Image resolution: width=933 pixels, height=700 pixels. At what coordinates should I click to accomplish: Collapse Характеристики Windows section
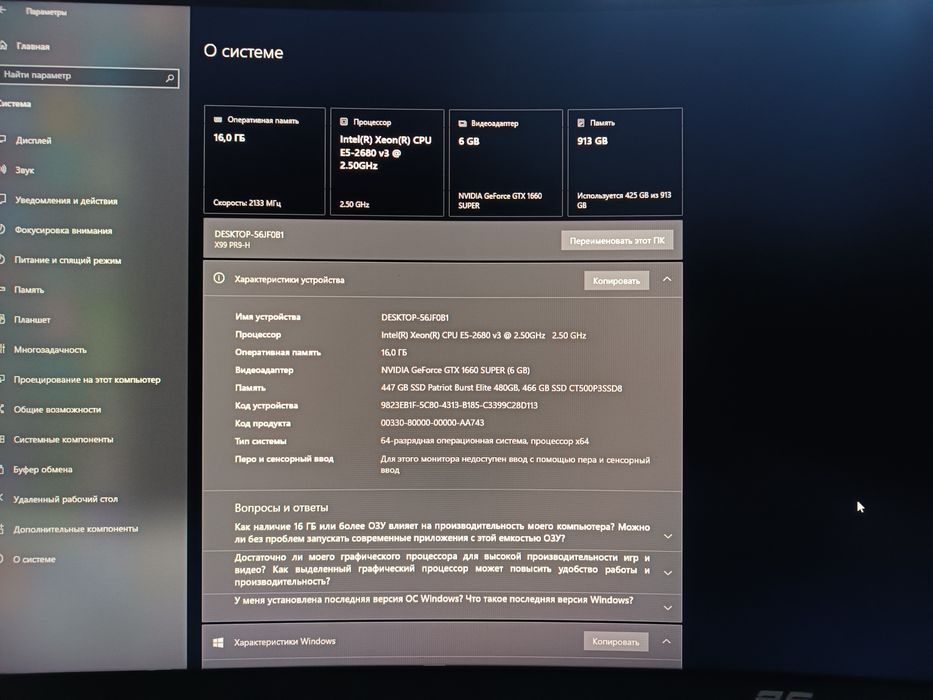click(x=666, y=641)
